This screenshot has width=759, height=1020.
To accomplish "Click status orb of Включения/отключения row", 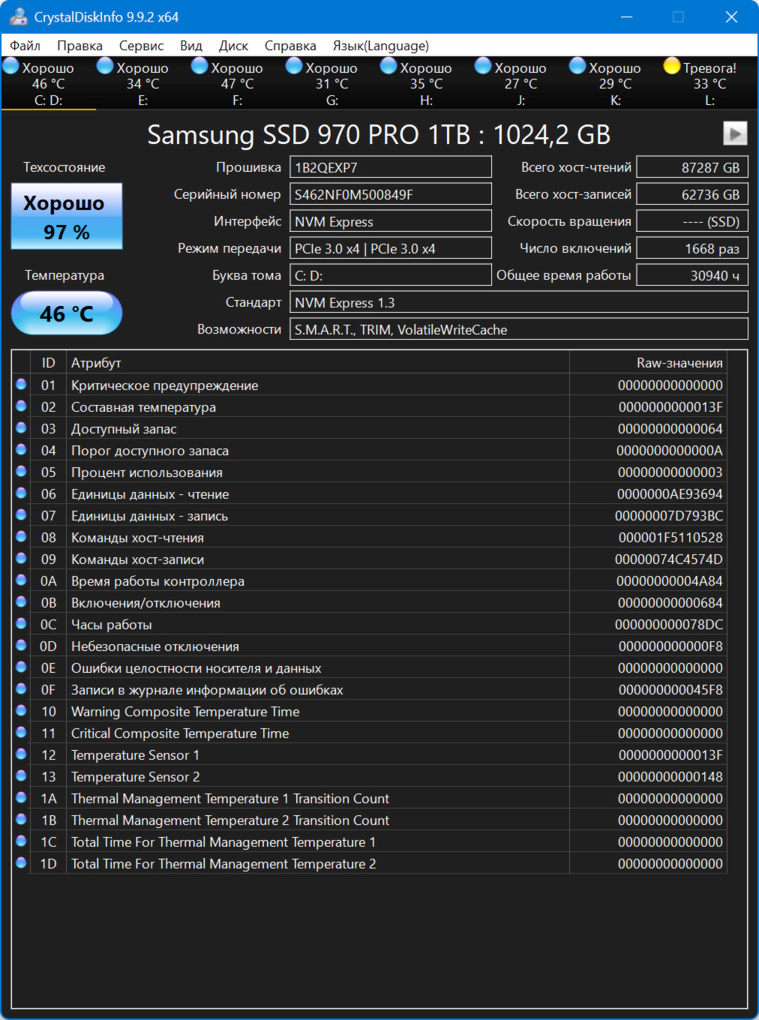I will pos(21,602).
